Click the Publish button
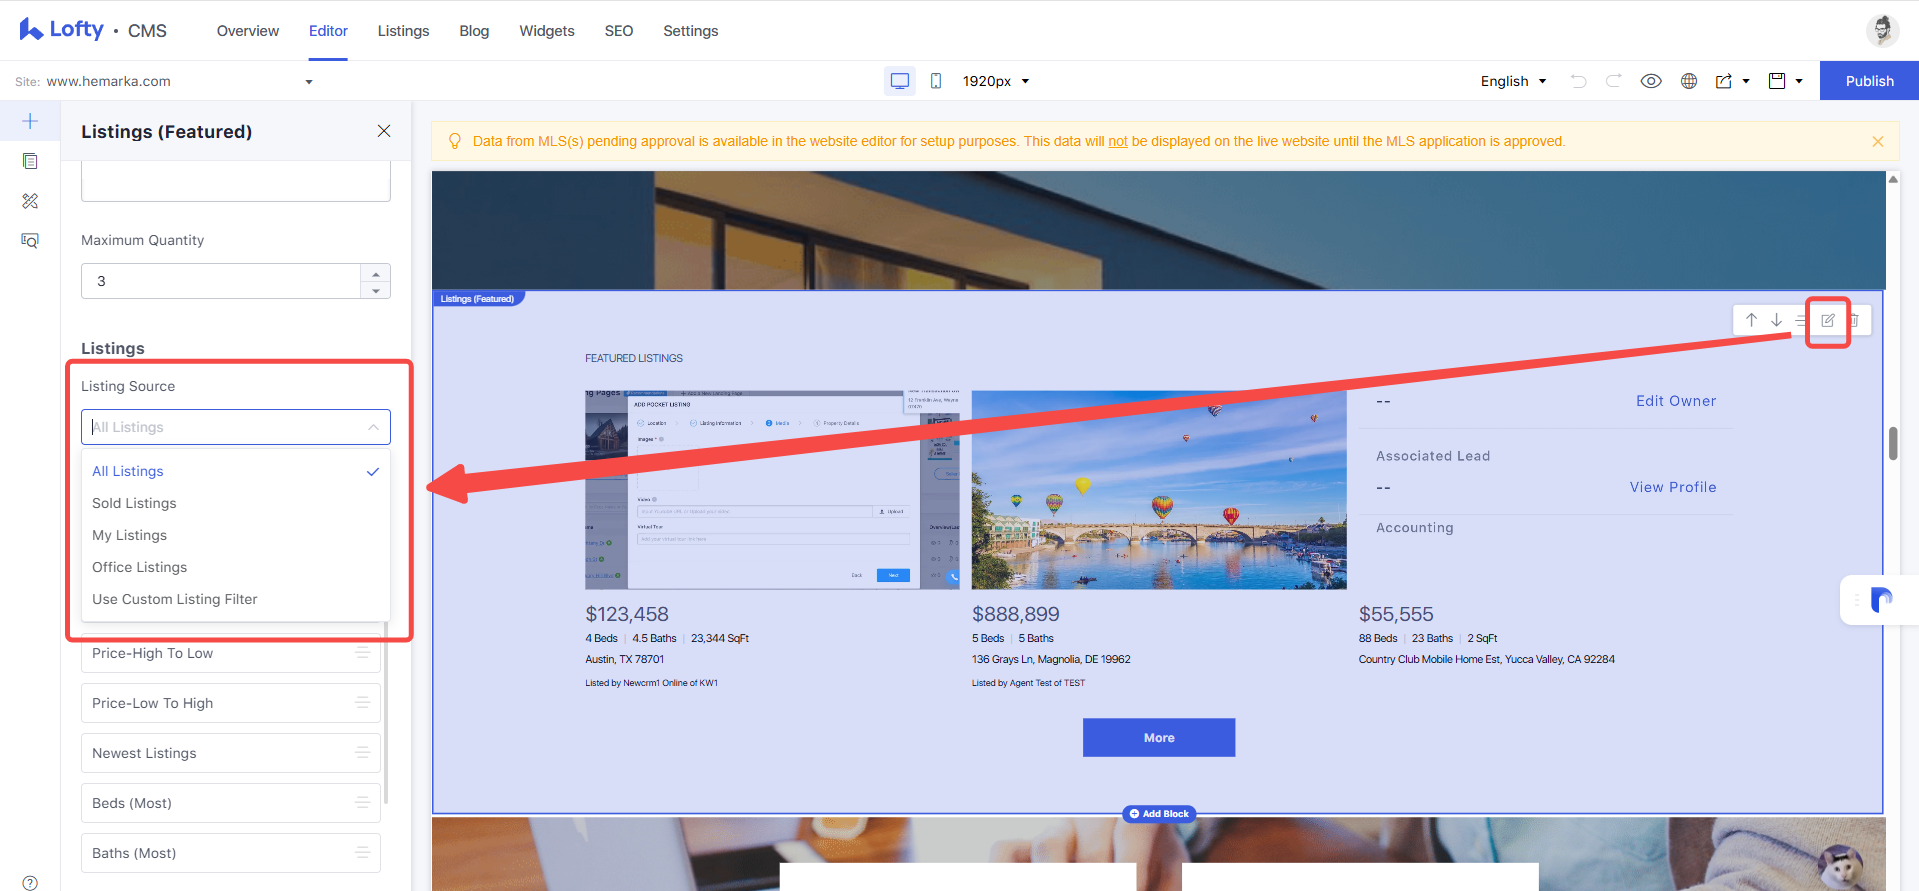Screen dimensions: 1919x891 (x=1869, y=81)
